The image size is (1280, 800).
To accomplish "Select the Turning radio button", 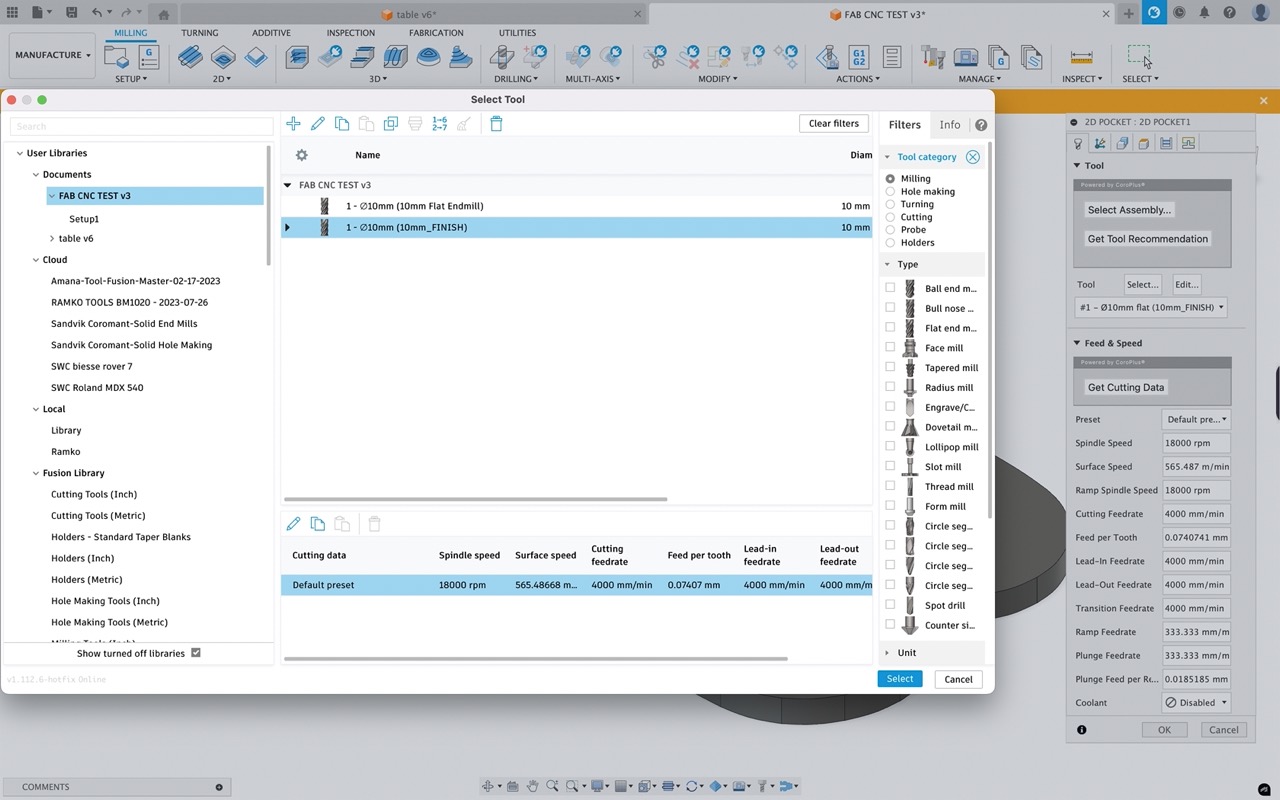I will (890, 204).
